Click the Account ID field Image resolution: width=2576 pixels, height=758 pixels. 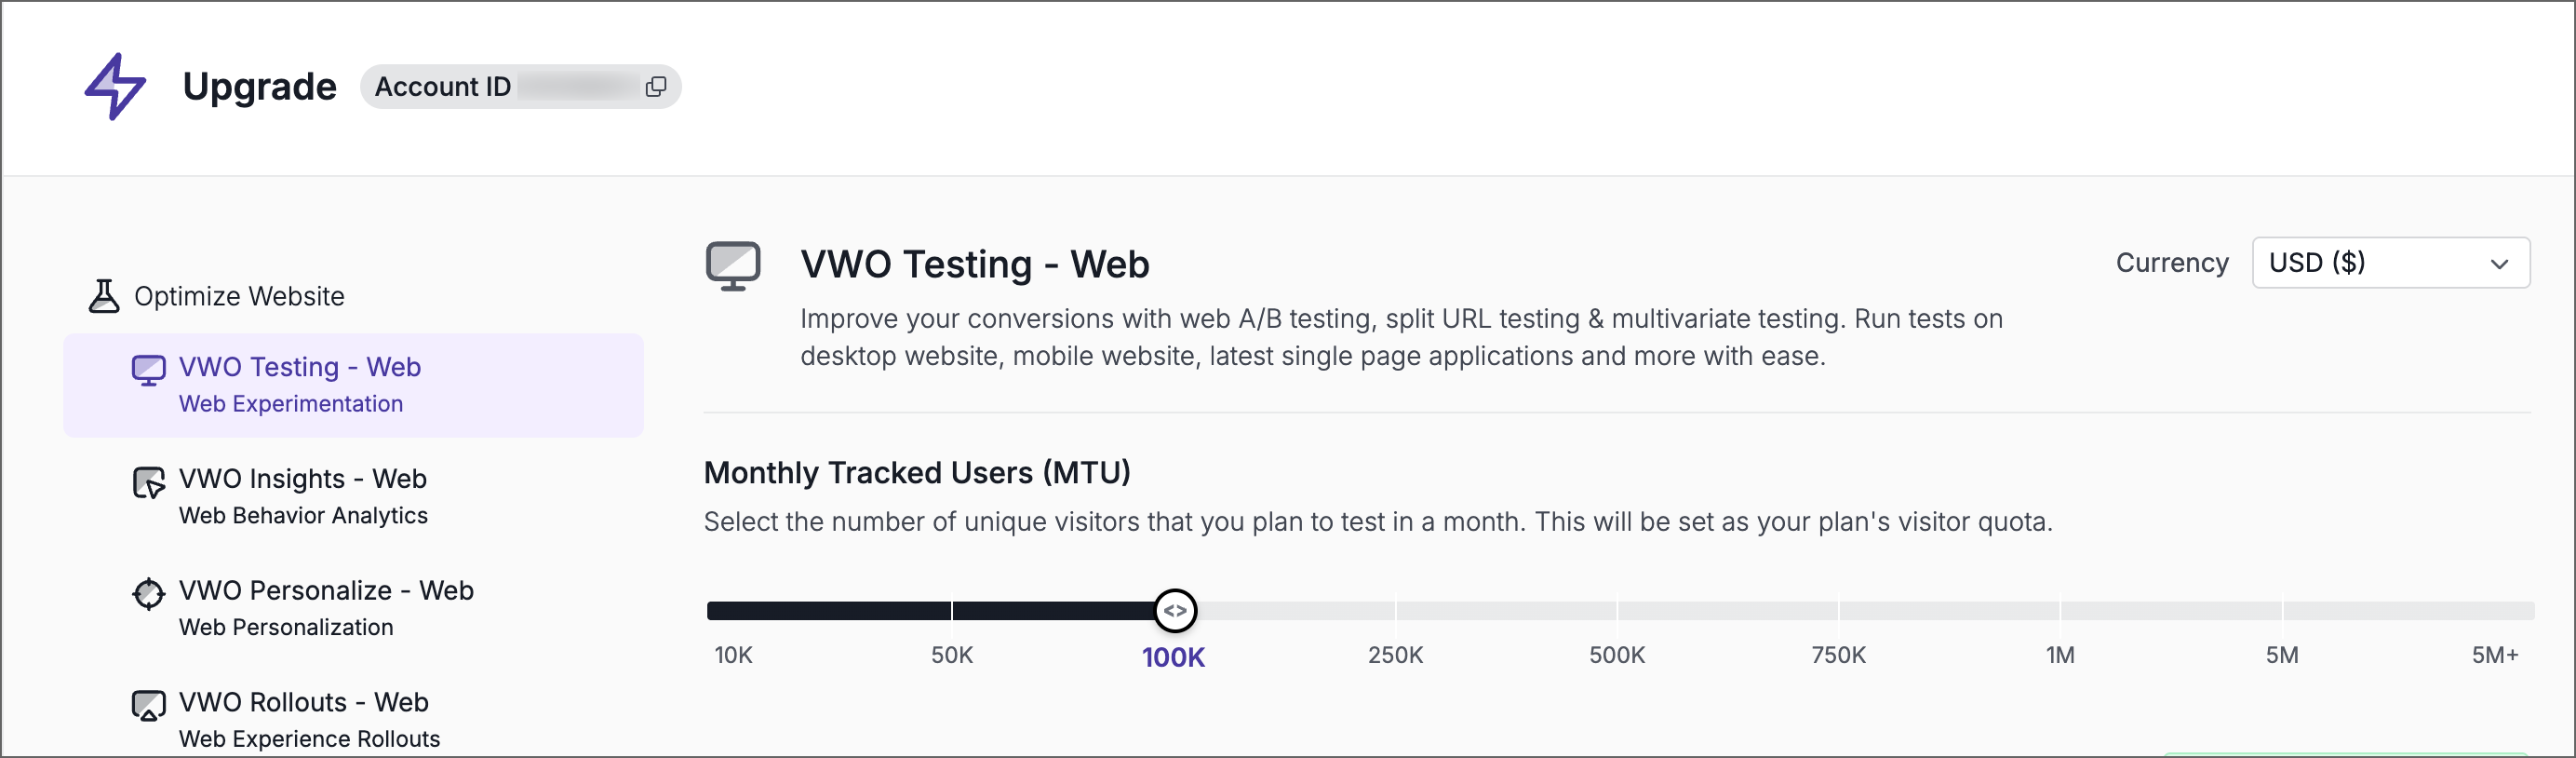tap(520, 87)
